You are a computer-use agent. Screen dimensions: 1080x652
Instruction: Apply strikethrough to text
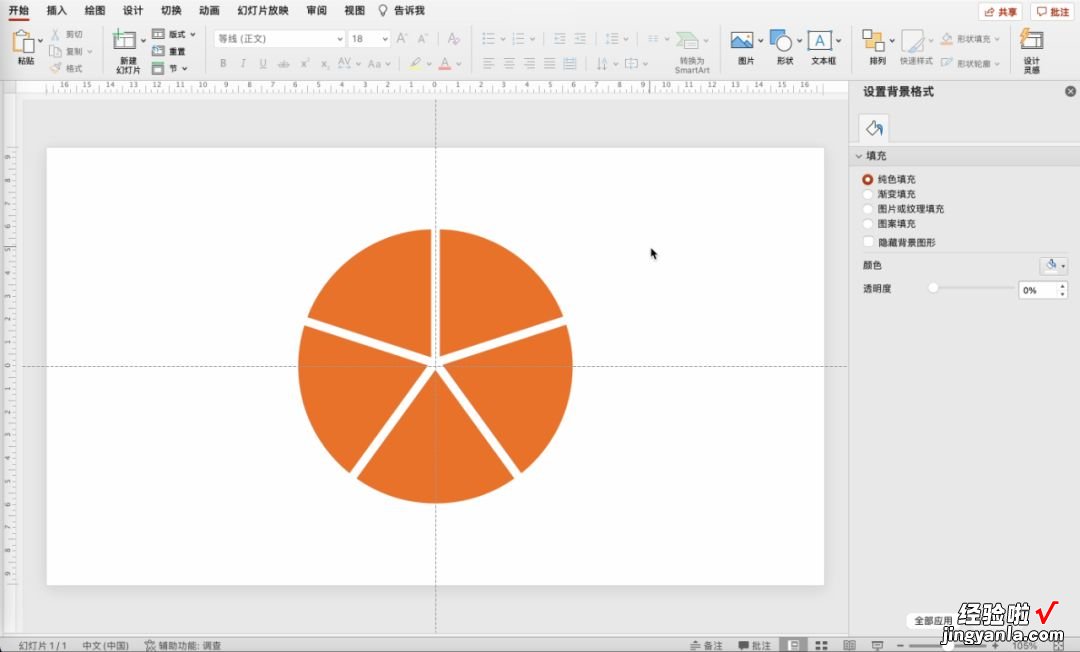pyautogui.click(x=283, y=63)
